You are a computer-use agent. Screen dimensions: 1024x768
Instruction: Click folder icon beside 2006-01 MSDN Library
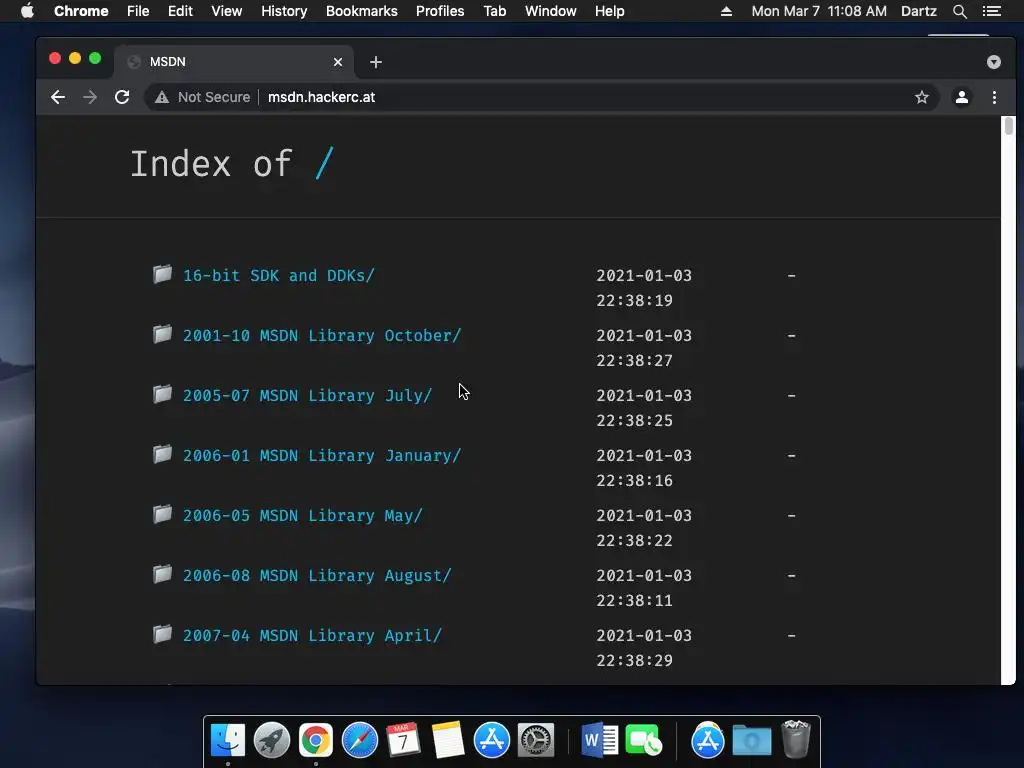click(163, 454)
